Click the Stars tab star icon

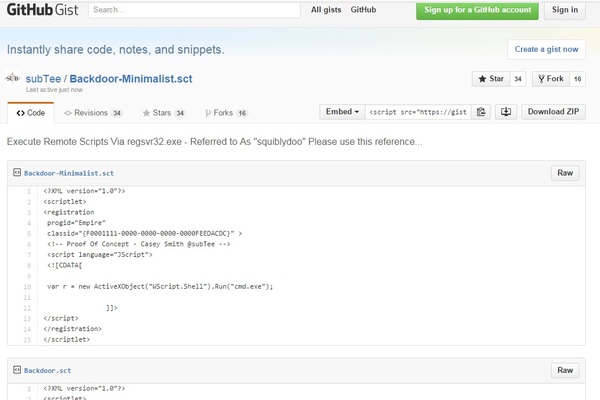146,113
